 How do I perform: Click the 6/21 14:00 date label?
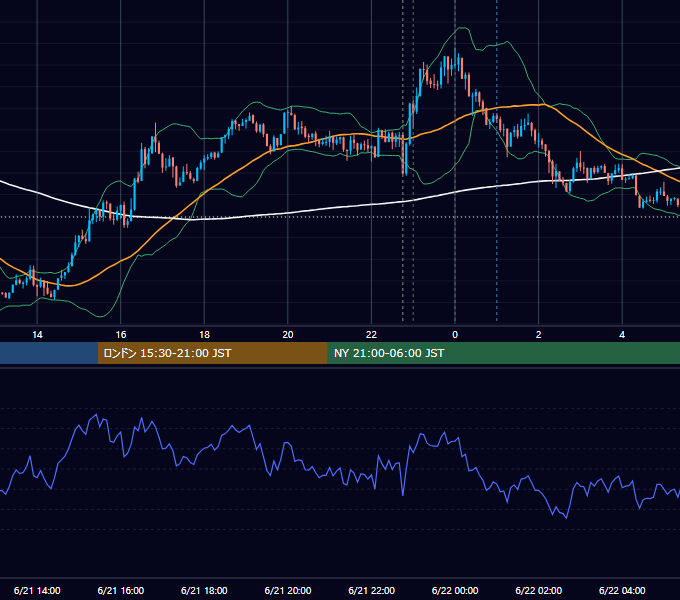pyautogui.click(x=37, y=590)
